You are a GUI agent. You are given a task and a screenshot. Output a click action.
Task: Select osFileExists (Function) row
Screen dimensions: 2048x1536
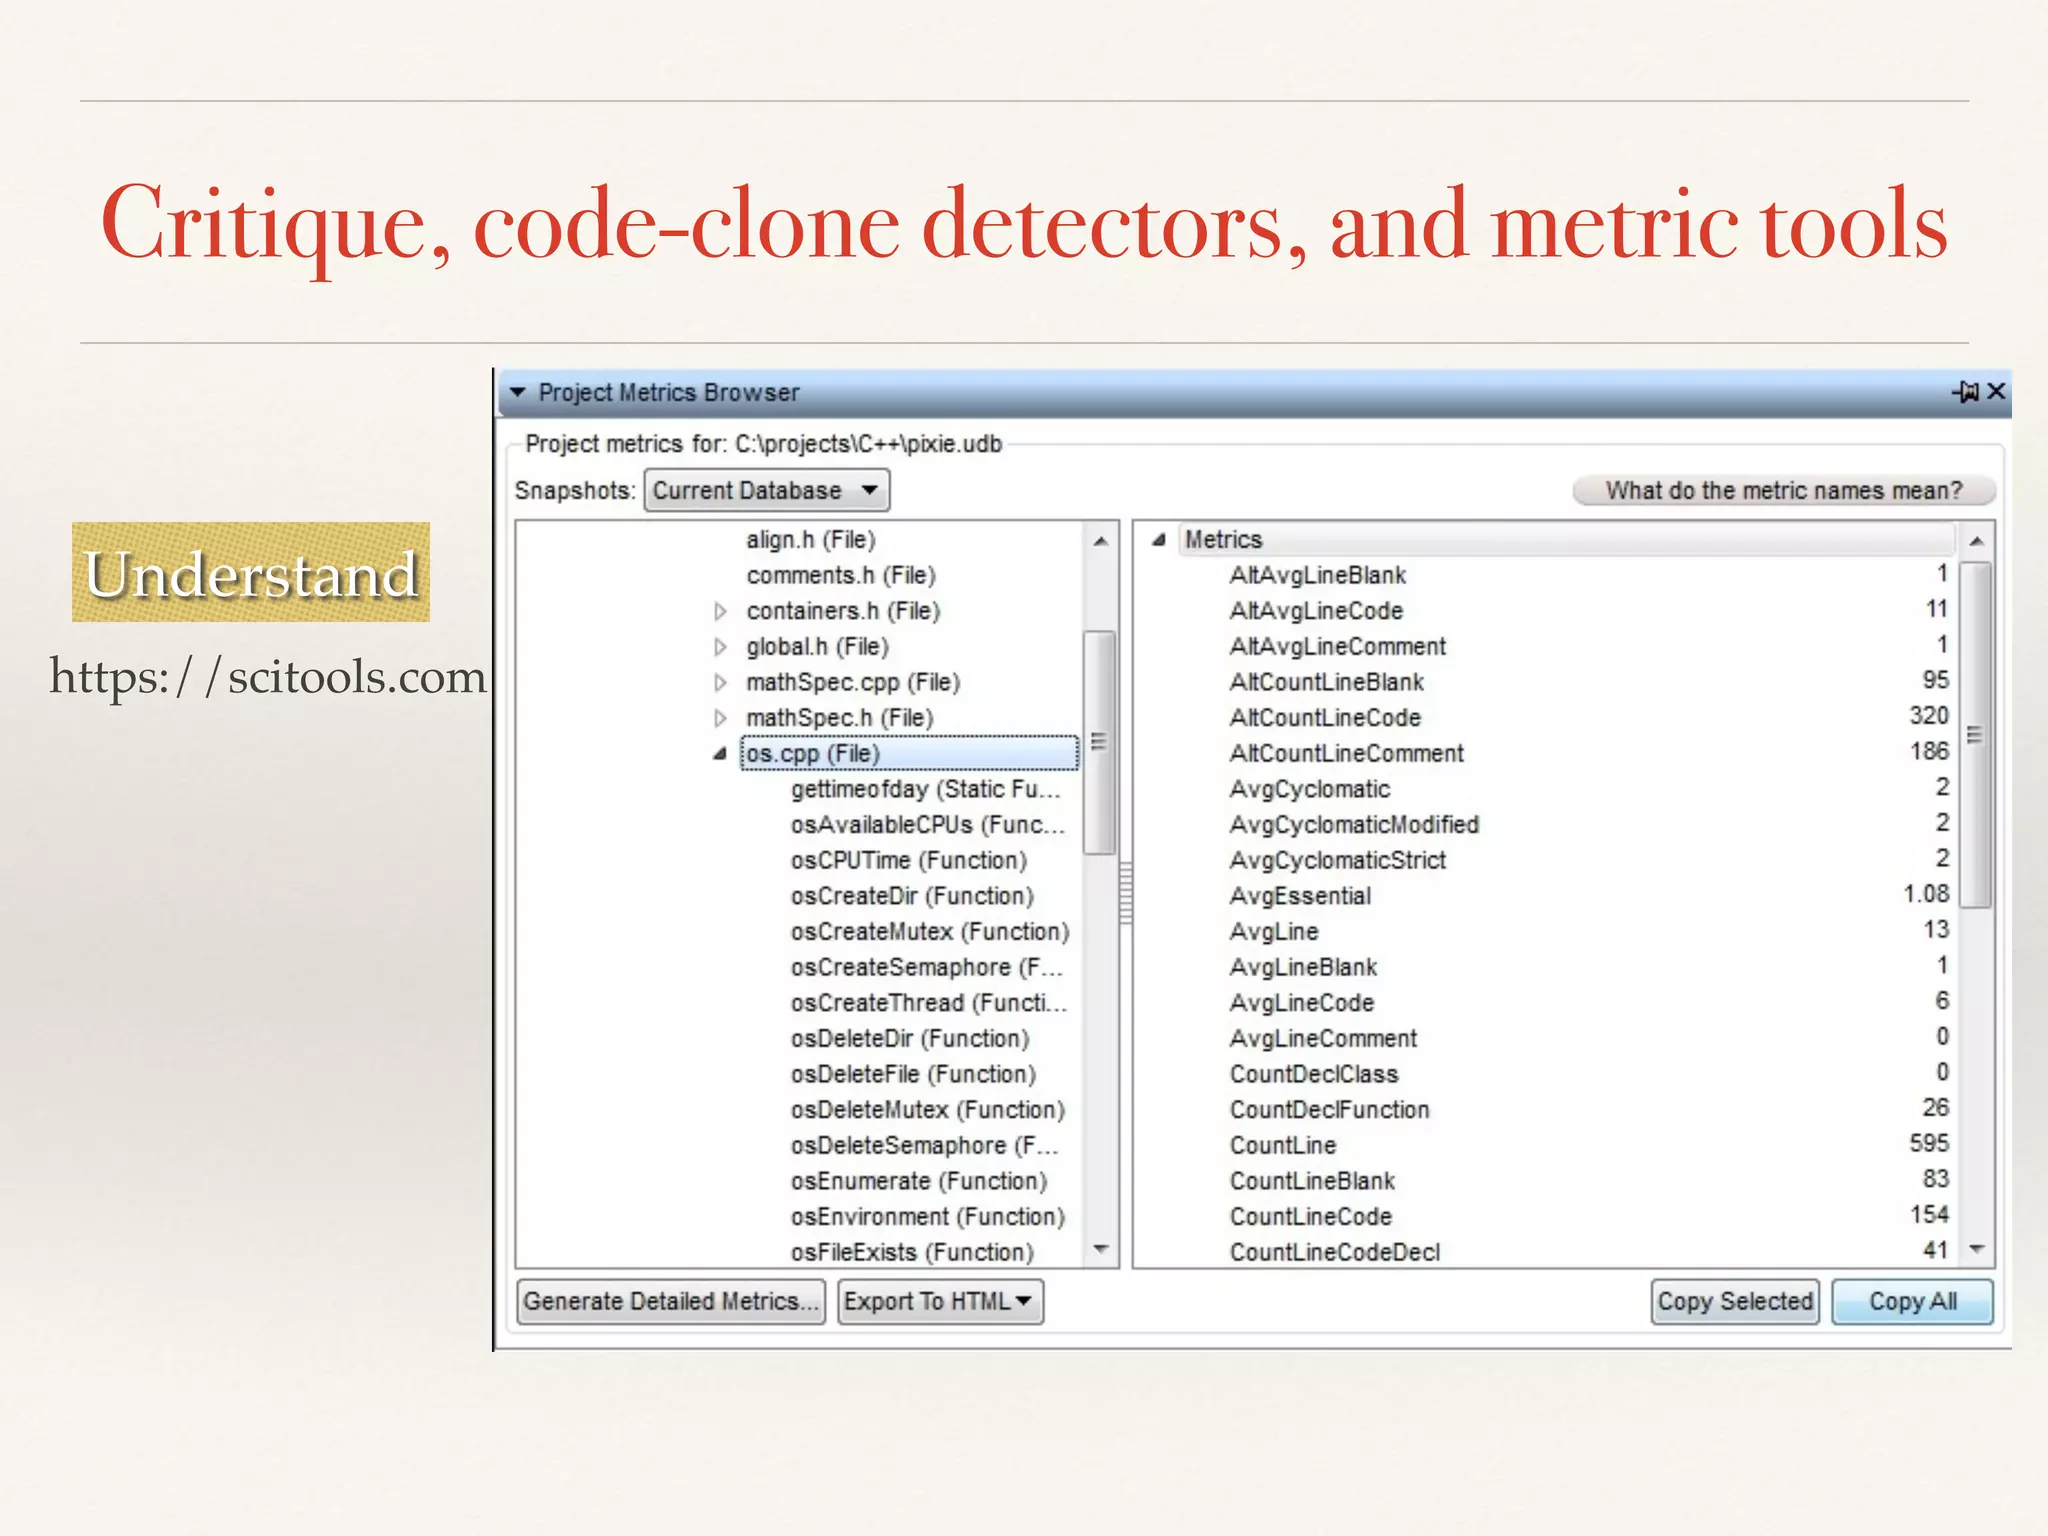pos(912,1253)
